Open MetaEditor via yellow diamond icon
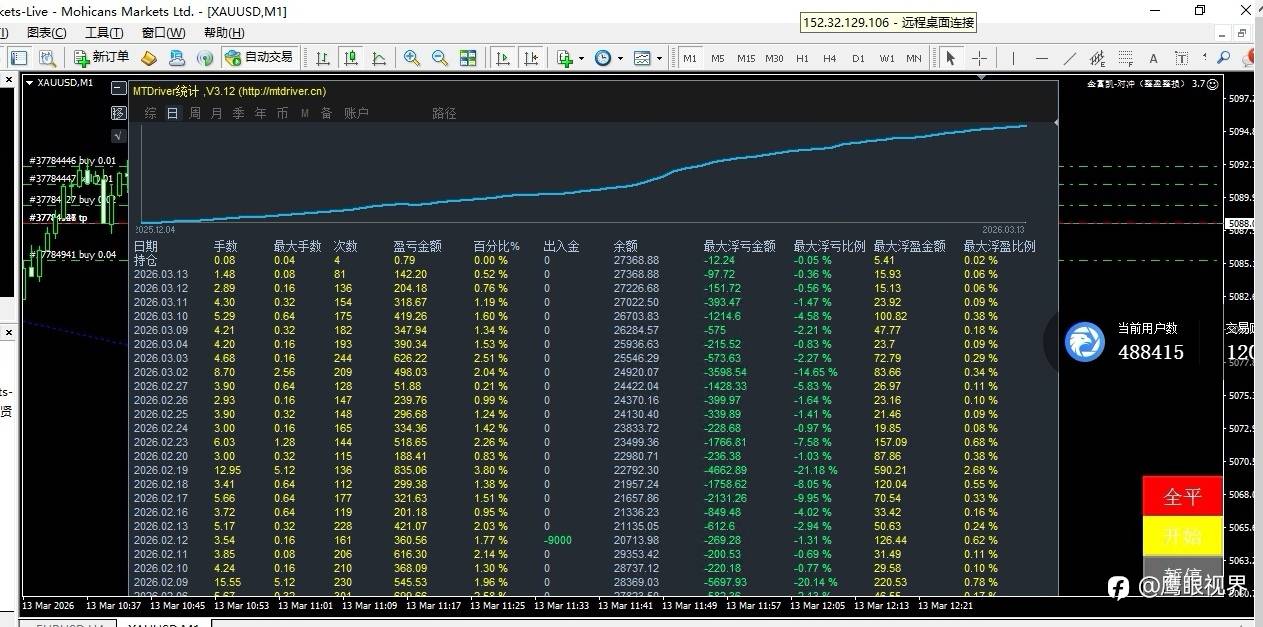This screenshot has height=627, width=1263. (x=149, y=58)
